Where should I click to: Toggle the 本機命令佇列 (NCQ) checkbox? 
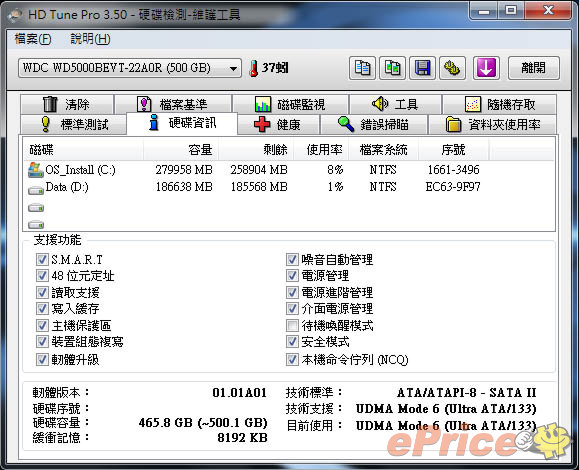pos(292,359)
